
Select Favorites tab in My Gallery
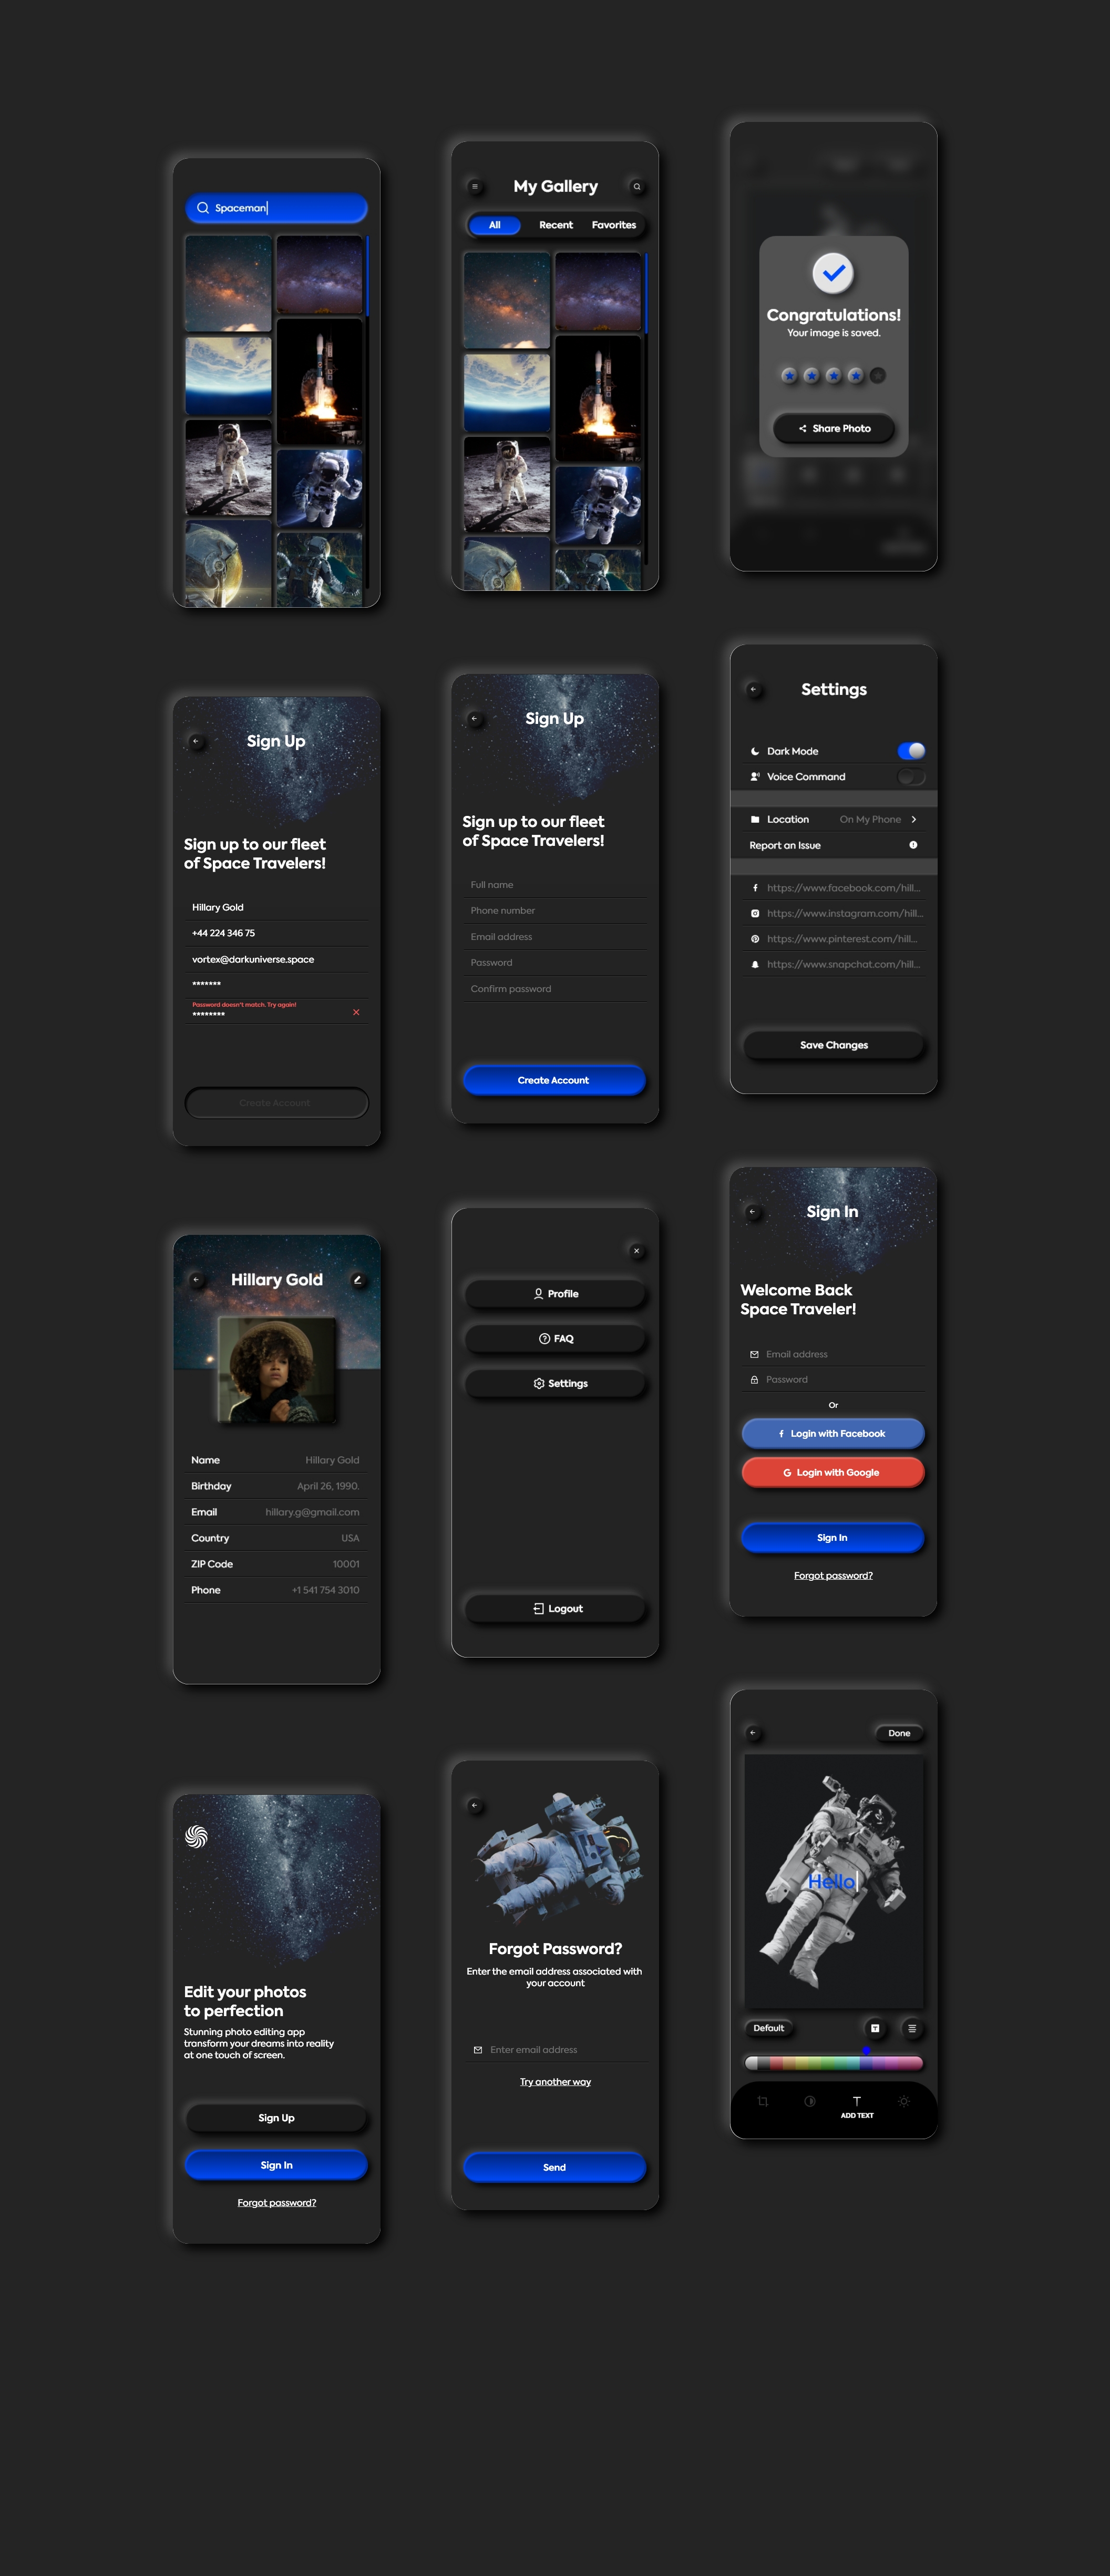(614, 225)
